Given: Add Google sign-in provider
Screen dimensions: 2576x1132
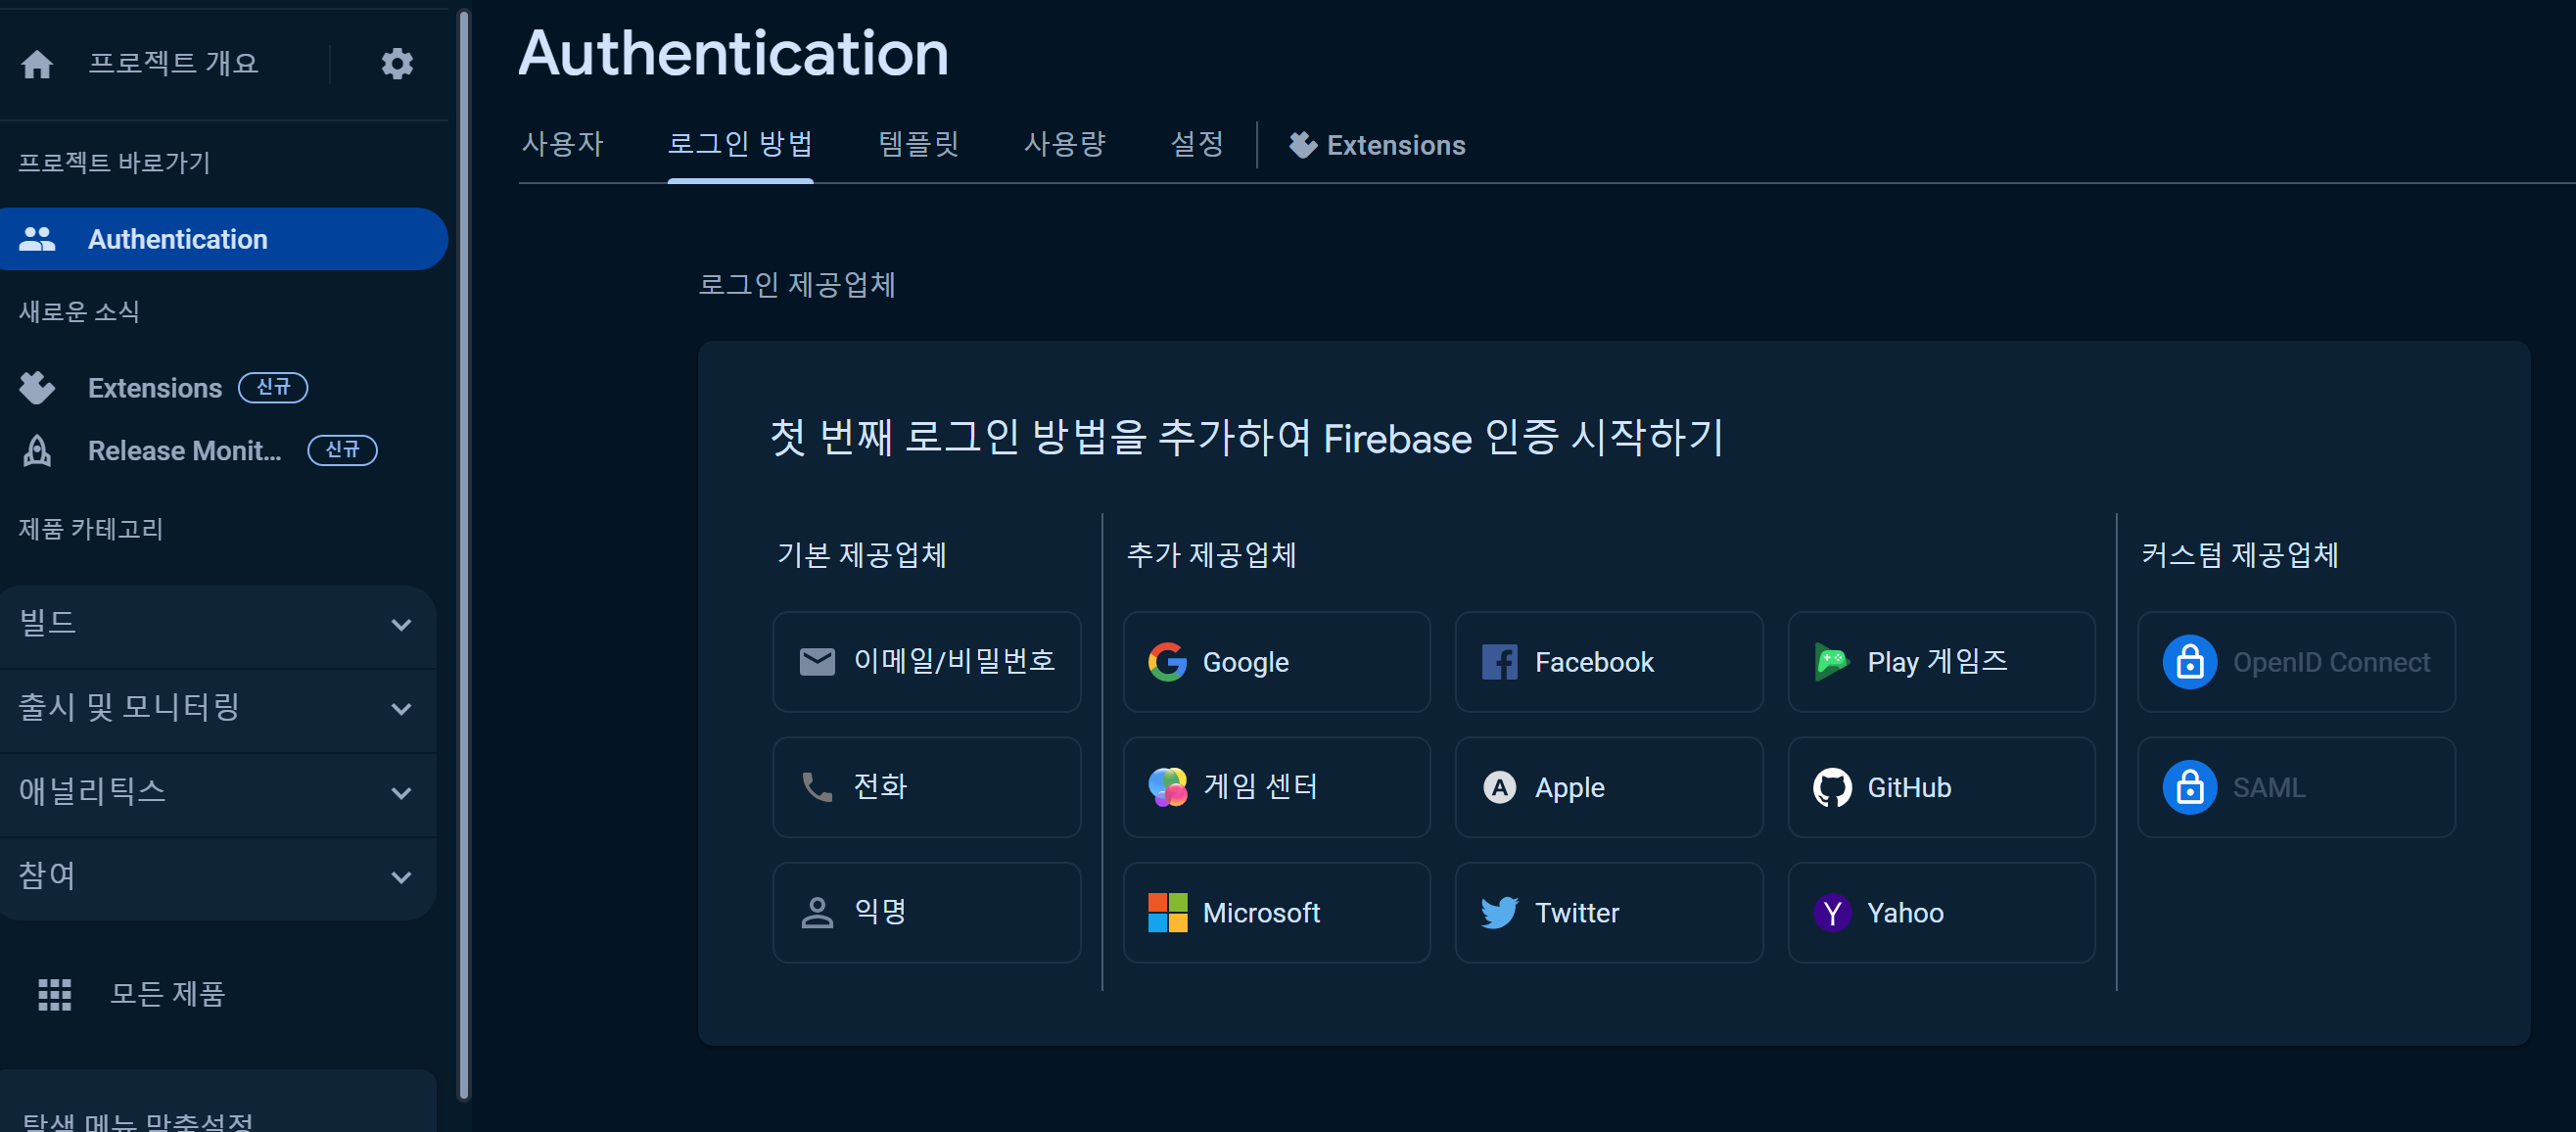Looking at the screenshot, I should 1276,662.
